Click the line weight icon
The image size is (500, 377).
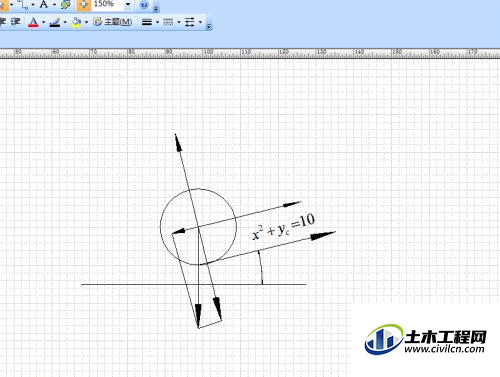coord(147,22)
